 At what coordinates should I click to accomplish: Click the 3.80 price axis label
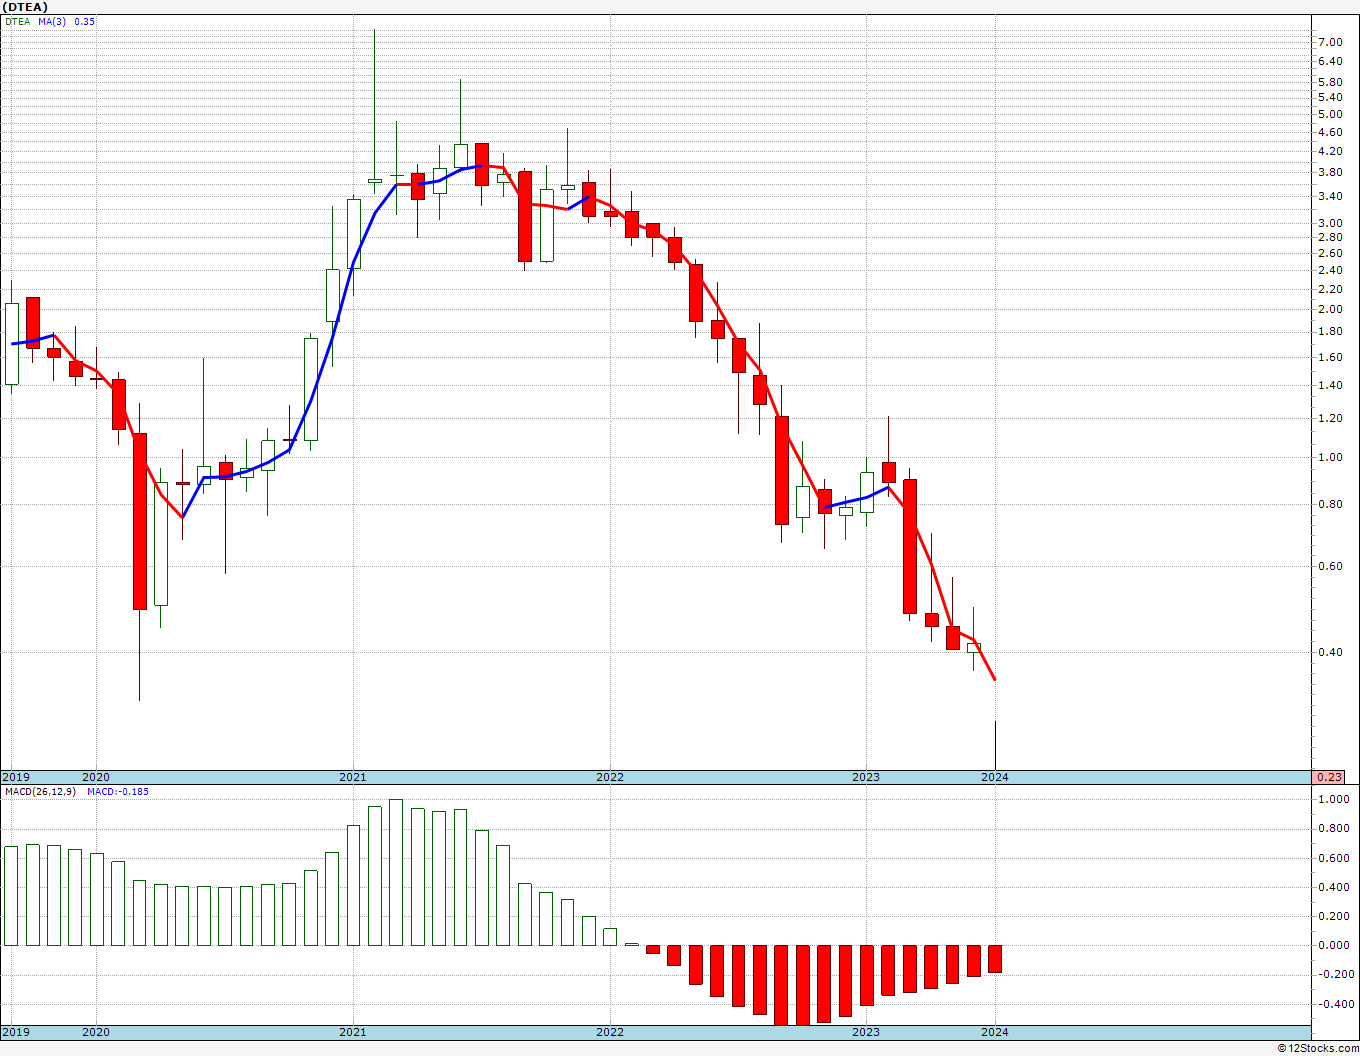click(1330, 172)
